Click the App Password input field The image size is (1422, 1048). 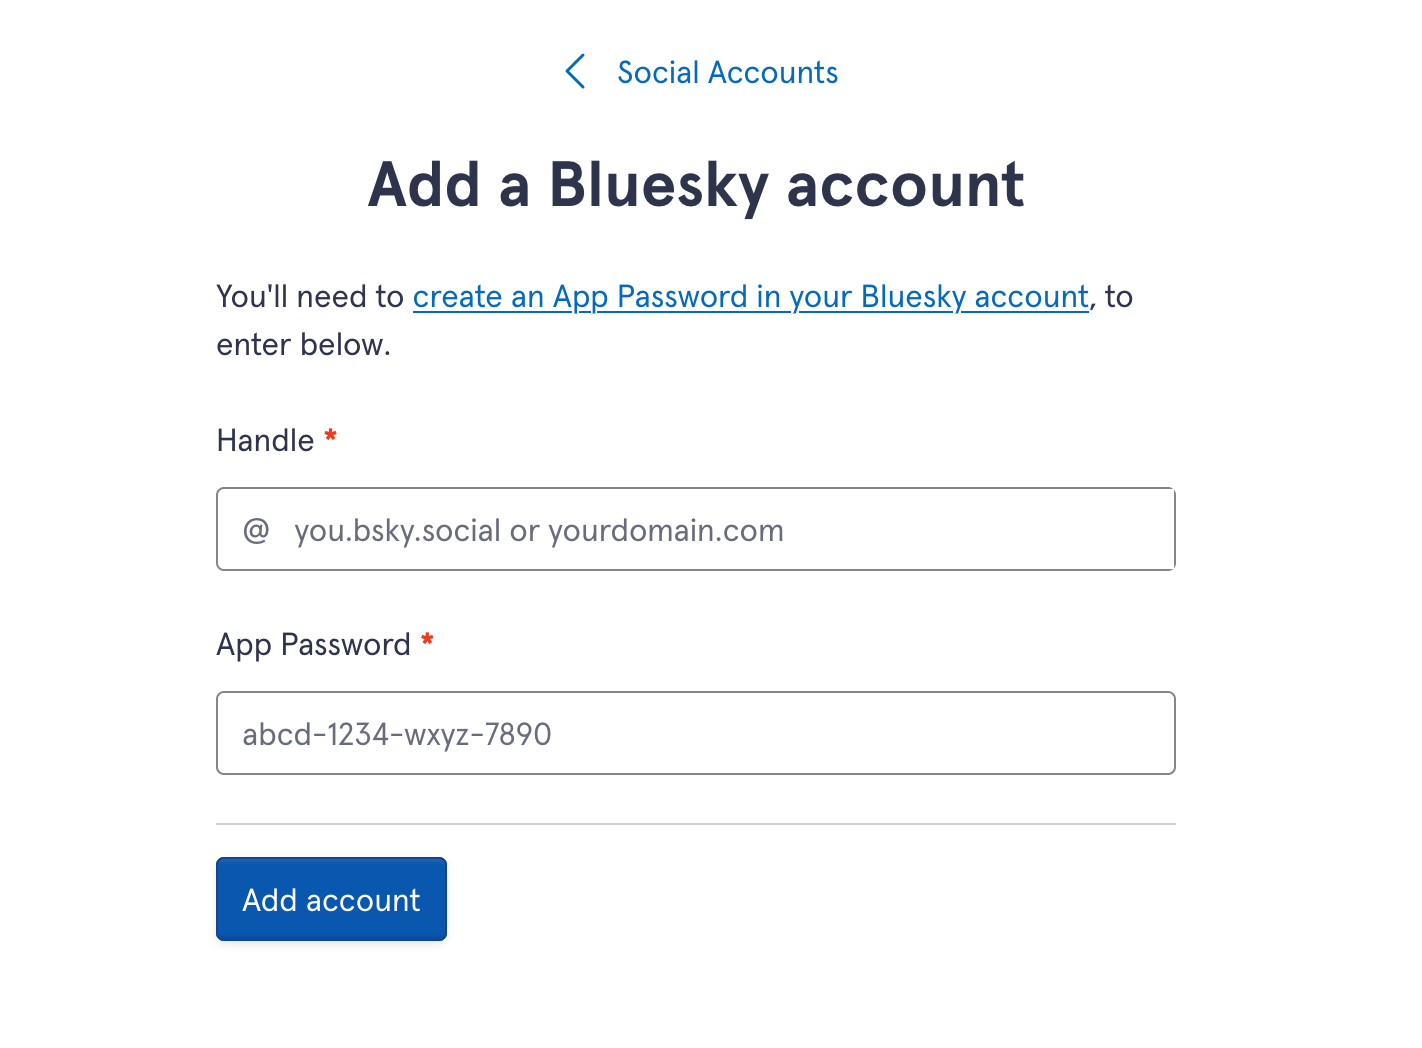pyautogui.click(x=695, y=733)
